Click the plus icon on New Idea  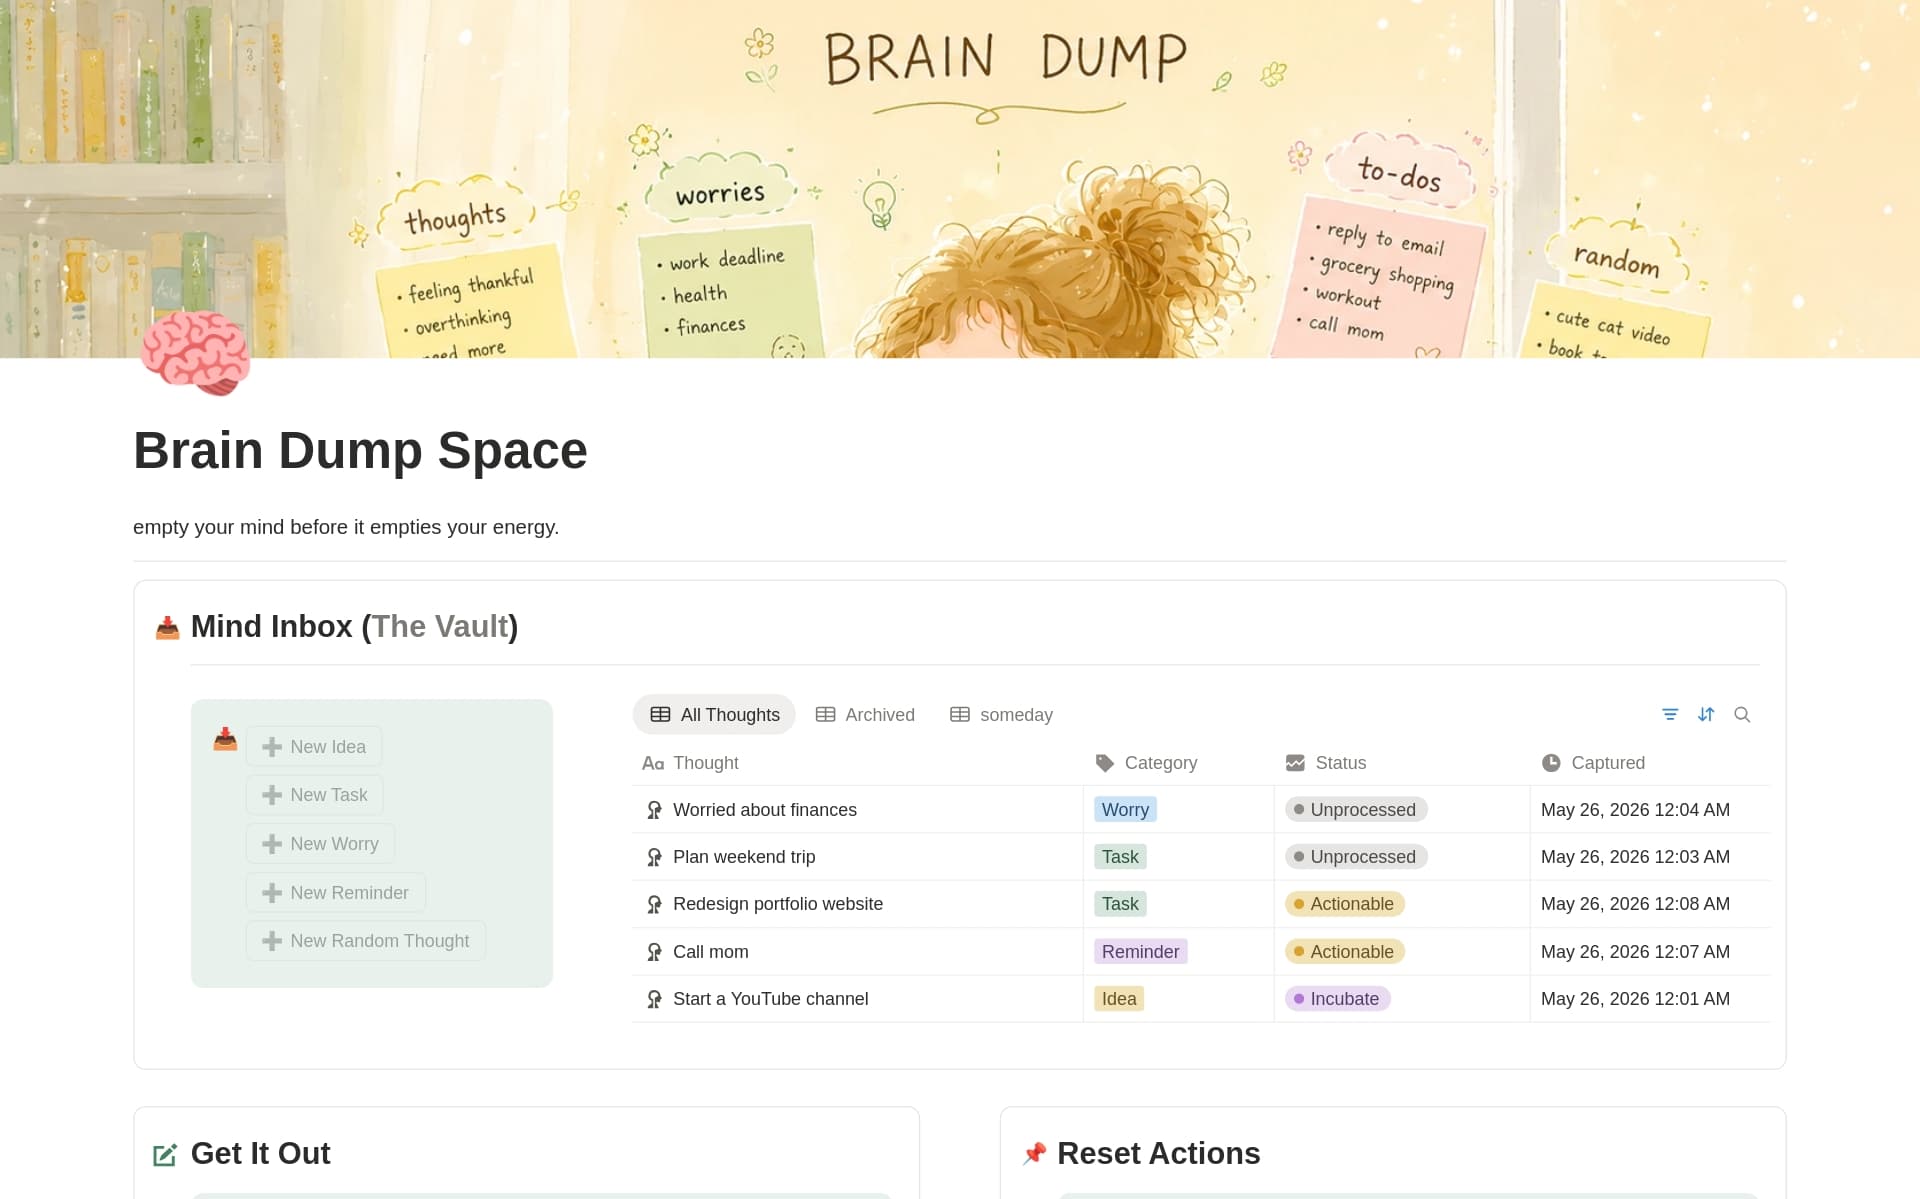[x=271, y=747]
